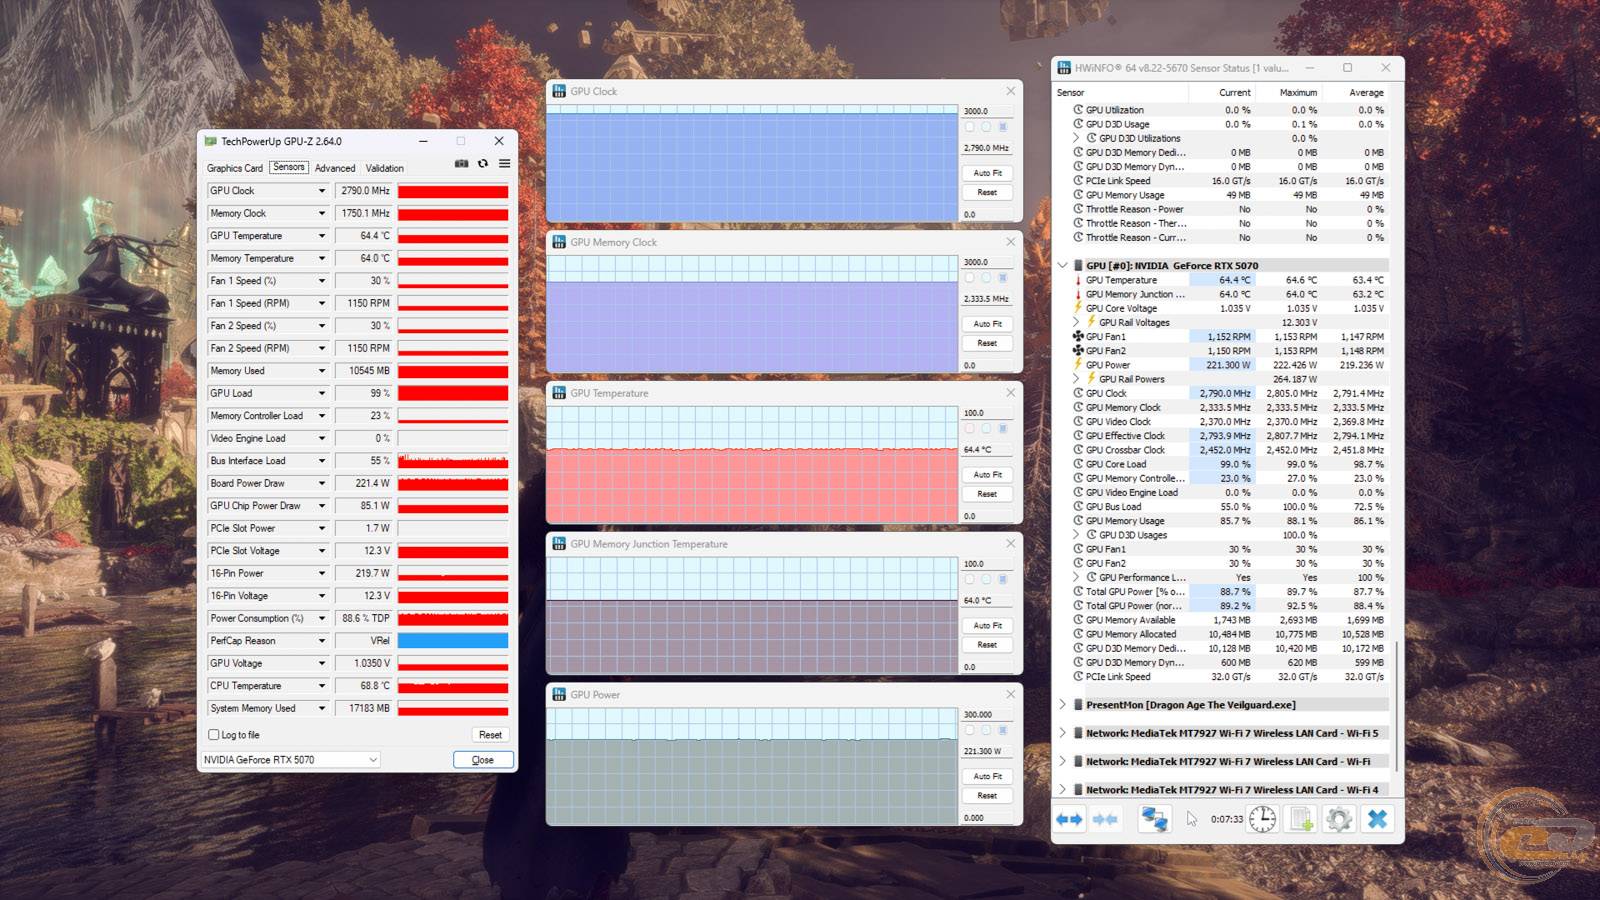Click Auto Fit in the GPU Clock graph
Screen dimensions: 1600x900
988,173
